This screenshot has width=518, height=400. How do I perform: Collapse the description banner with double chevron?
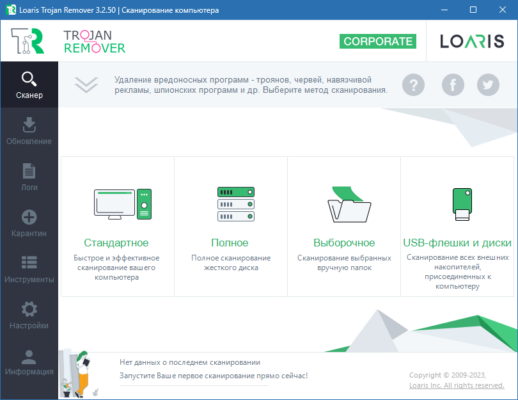click(86, 85)
